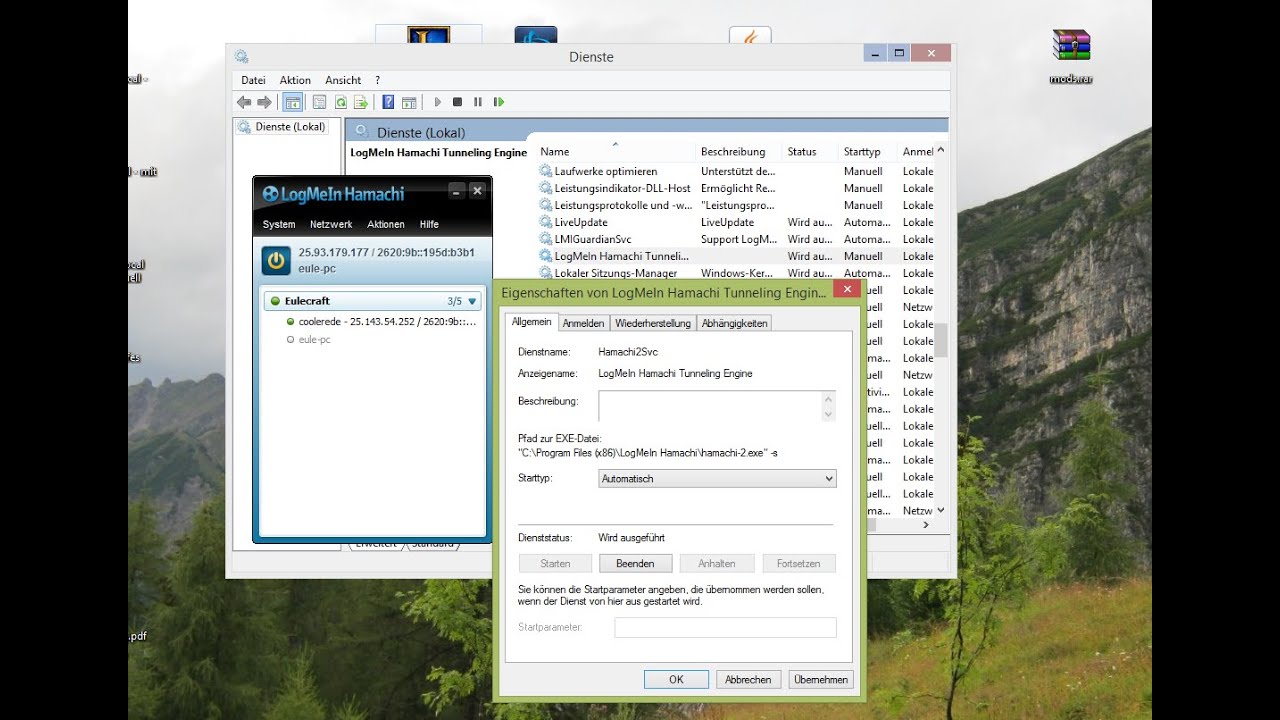
Task: Click gear icon of LMIGuardianSvc row
Action: pyautogui.click(x=545, y=239)
